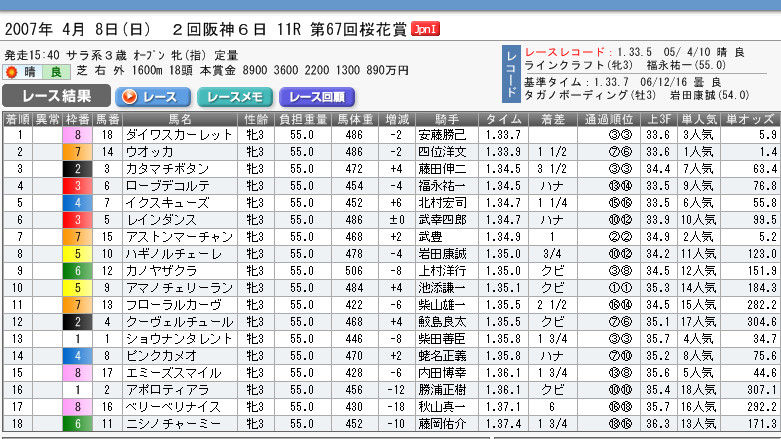The width and height of the screenshot is (781, 439).
Task: Select horse name クーヴェルチュール
Action: pos(179,322)
